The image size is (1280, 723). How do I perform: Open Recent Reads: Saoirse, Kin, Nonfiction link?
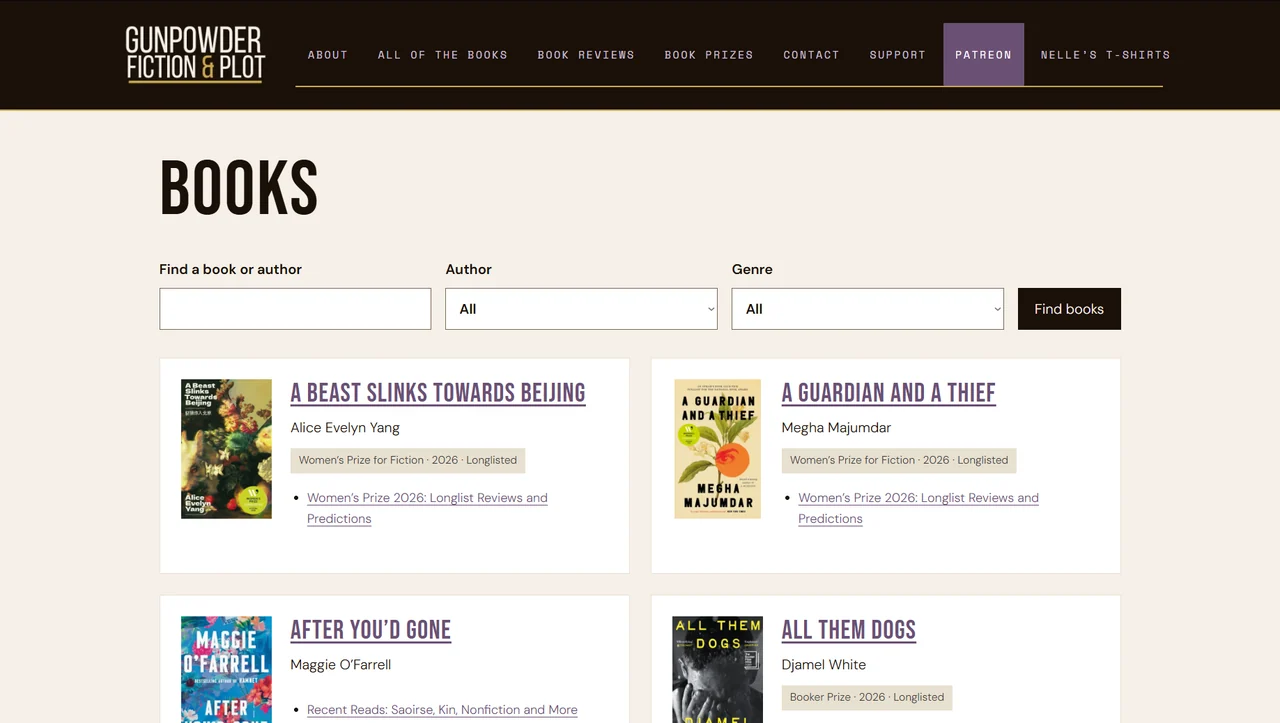tap(442, 710)
